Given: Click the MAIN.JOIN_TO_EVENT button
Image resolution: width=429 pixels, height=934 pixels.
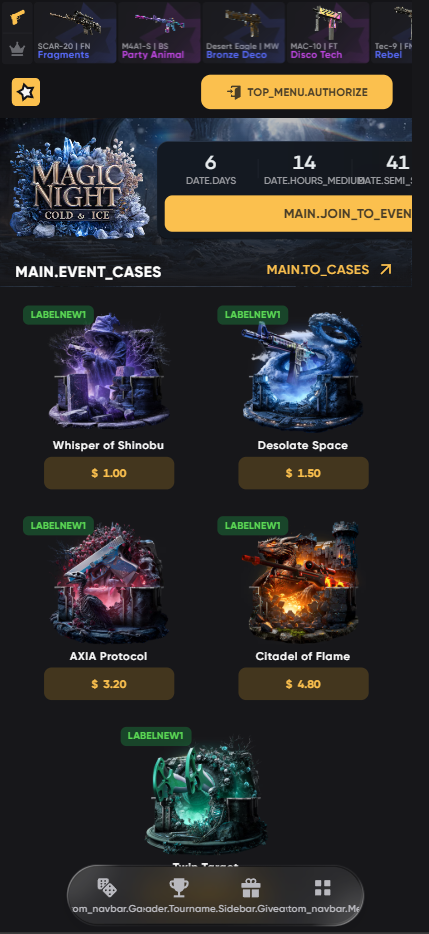Looking at the screenshot, I should pyautogui.click(x=288, y=213).
